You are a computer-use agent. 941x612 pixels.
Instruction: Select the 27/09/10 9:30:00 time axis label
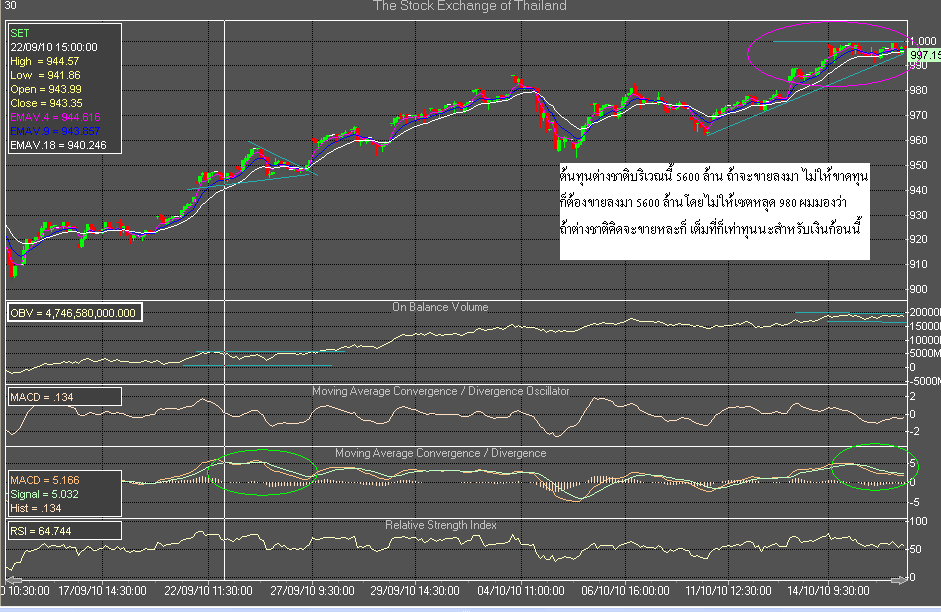[312, 590]
